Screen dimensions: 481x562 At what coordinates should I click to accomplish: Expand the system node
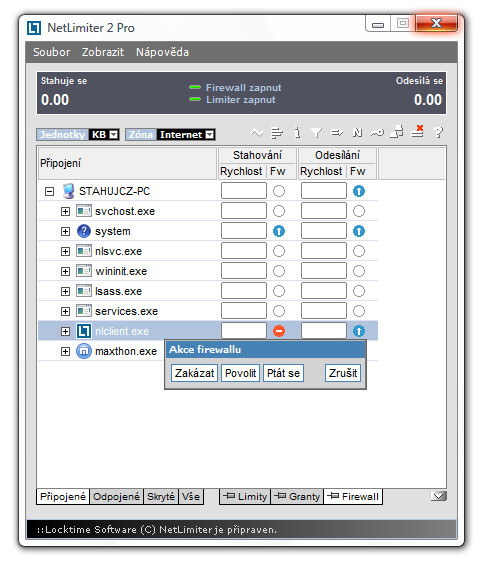65,231
